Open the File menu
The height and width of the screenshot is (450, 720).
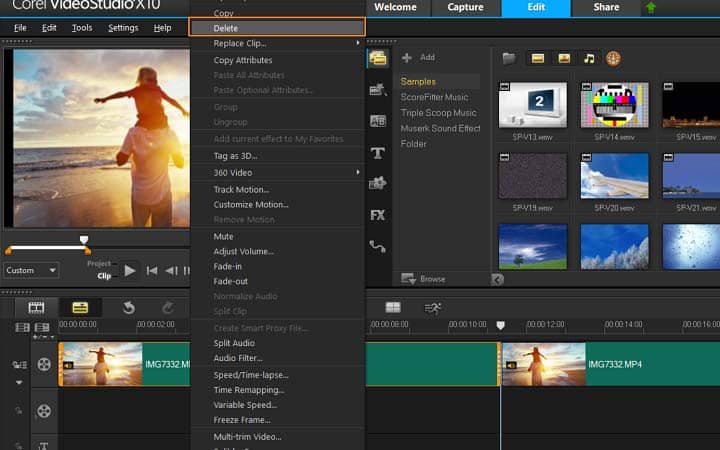(x=20, y=28)
